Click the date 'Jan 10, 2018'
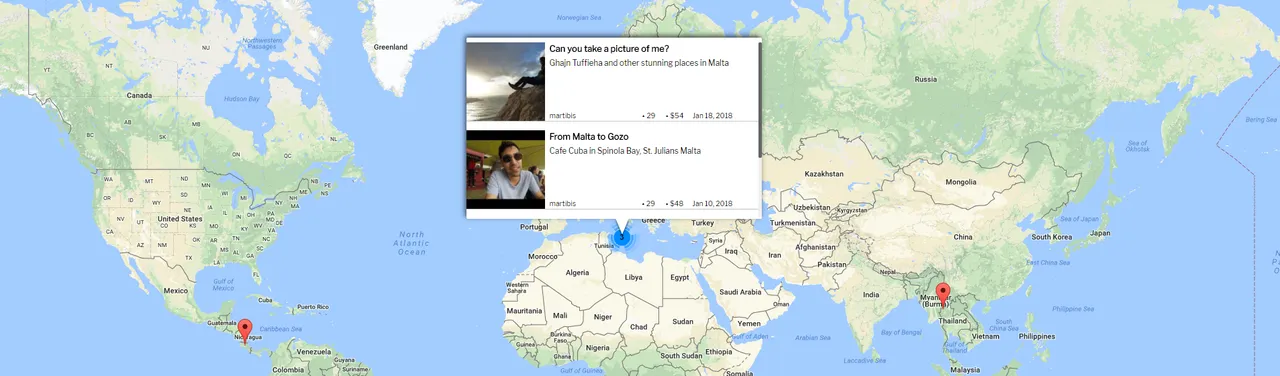1280x376 pixels. (712, 203)
